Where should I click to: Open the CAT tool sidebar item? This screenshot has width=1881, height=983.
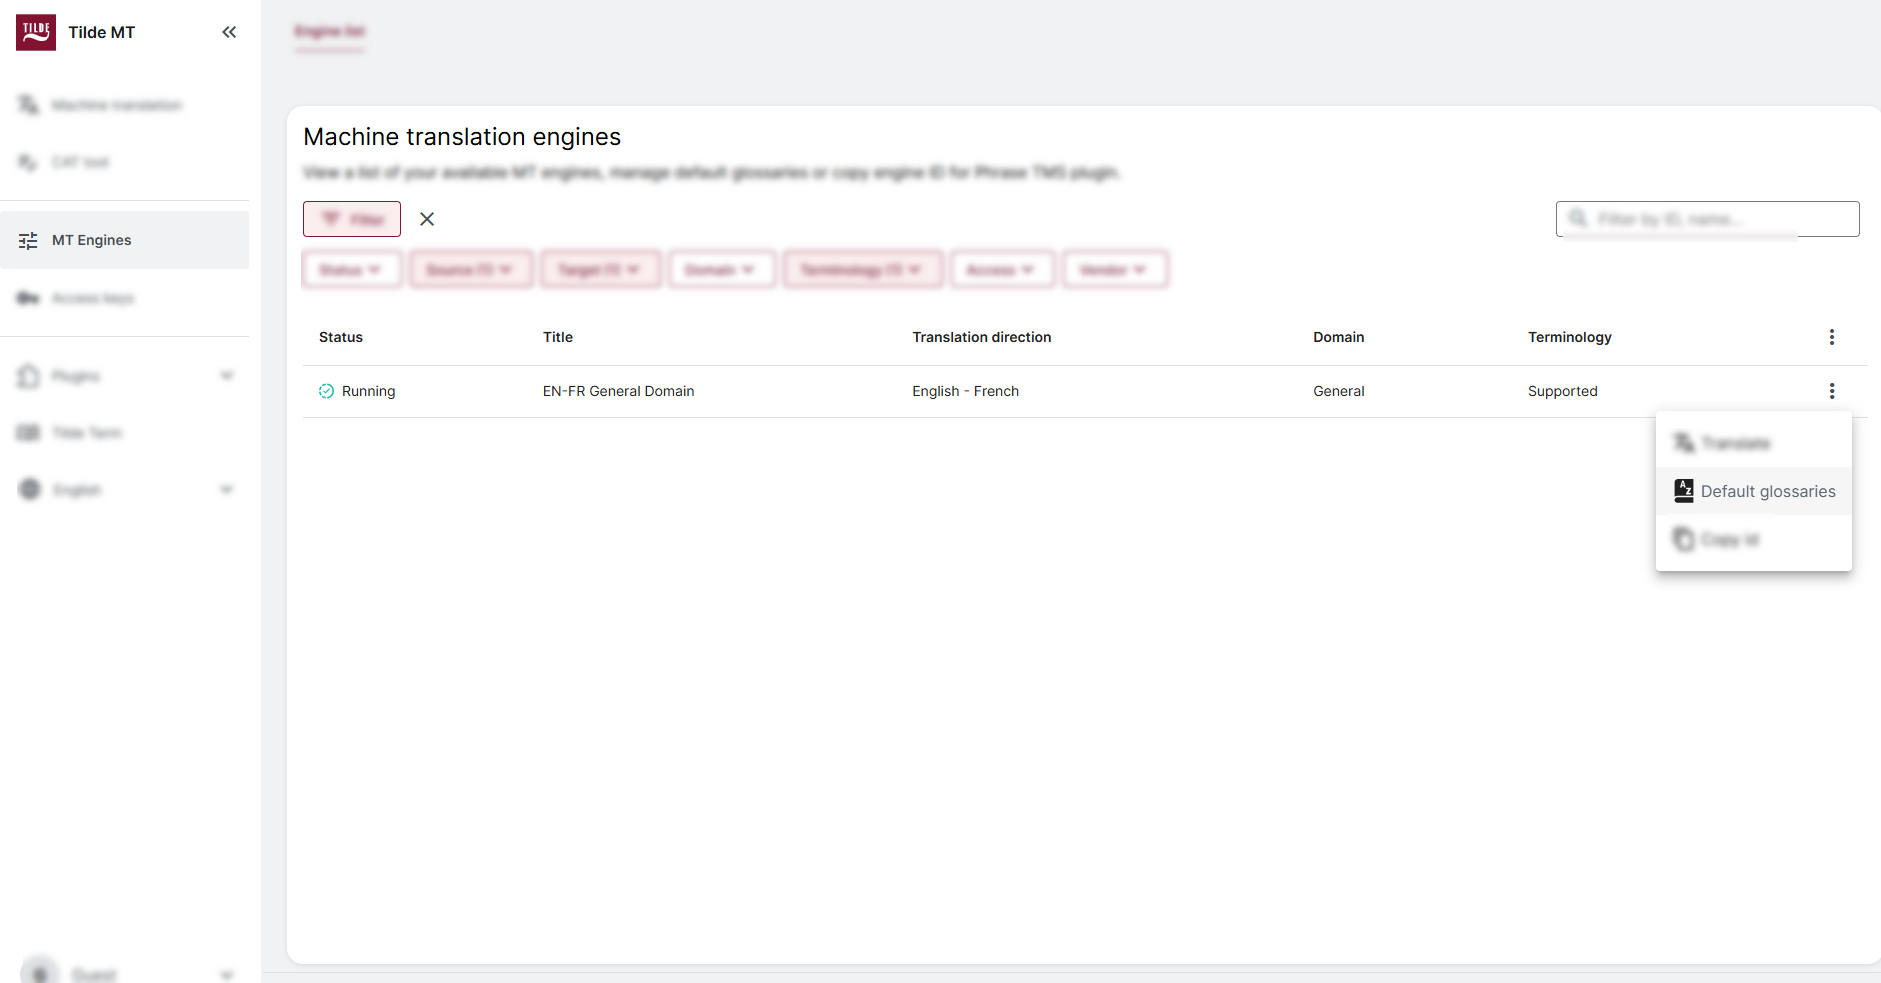click(x=27, y=161)
